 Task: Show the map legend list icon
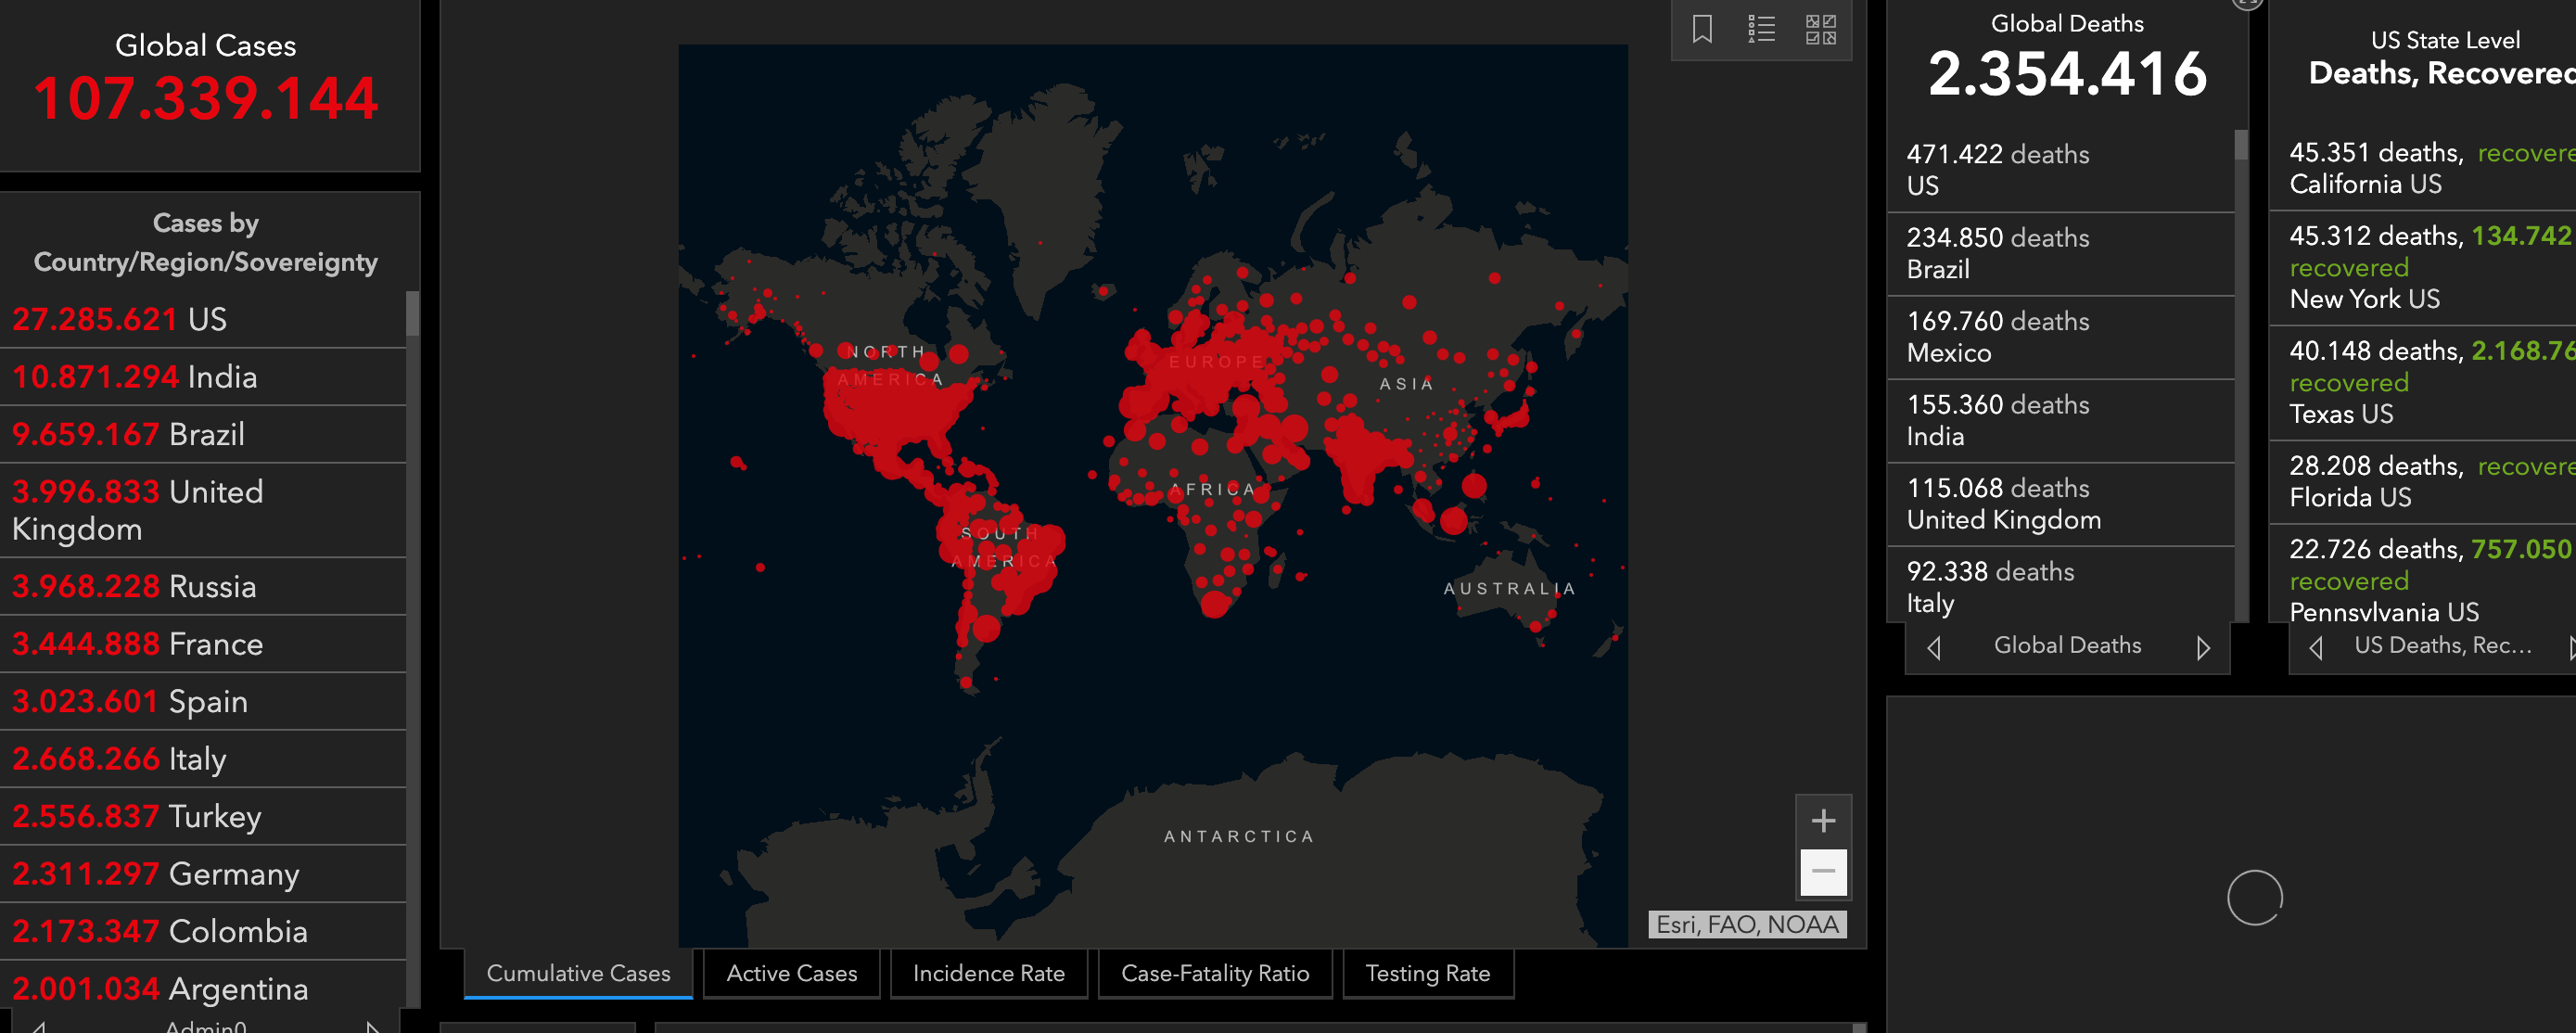click(1761, 29)
